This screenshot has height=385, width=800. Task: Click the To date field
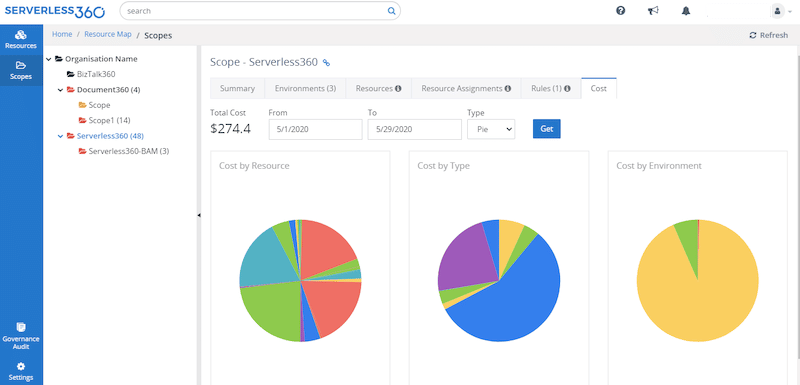point(414,129)
